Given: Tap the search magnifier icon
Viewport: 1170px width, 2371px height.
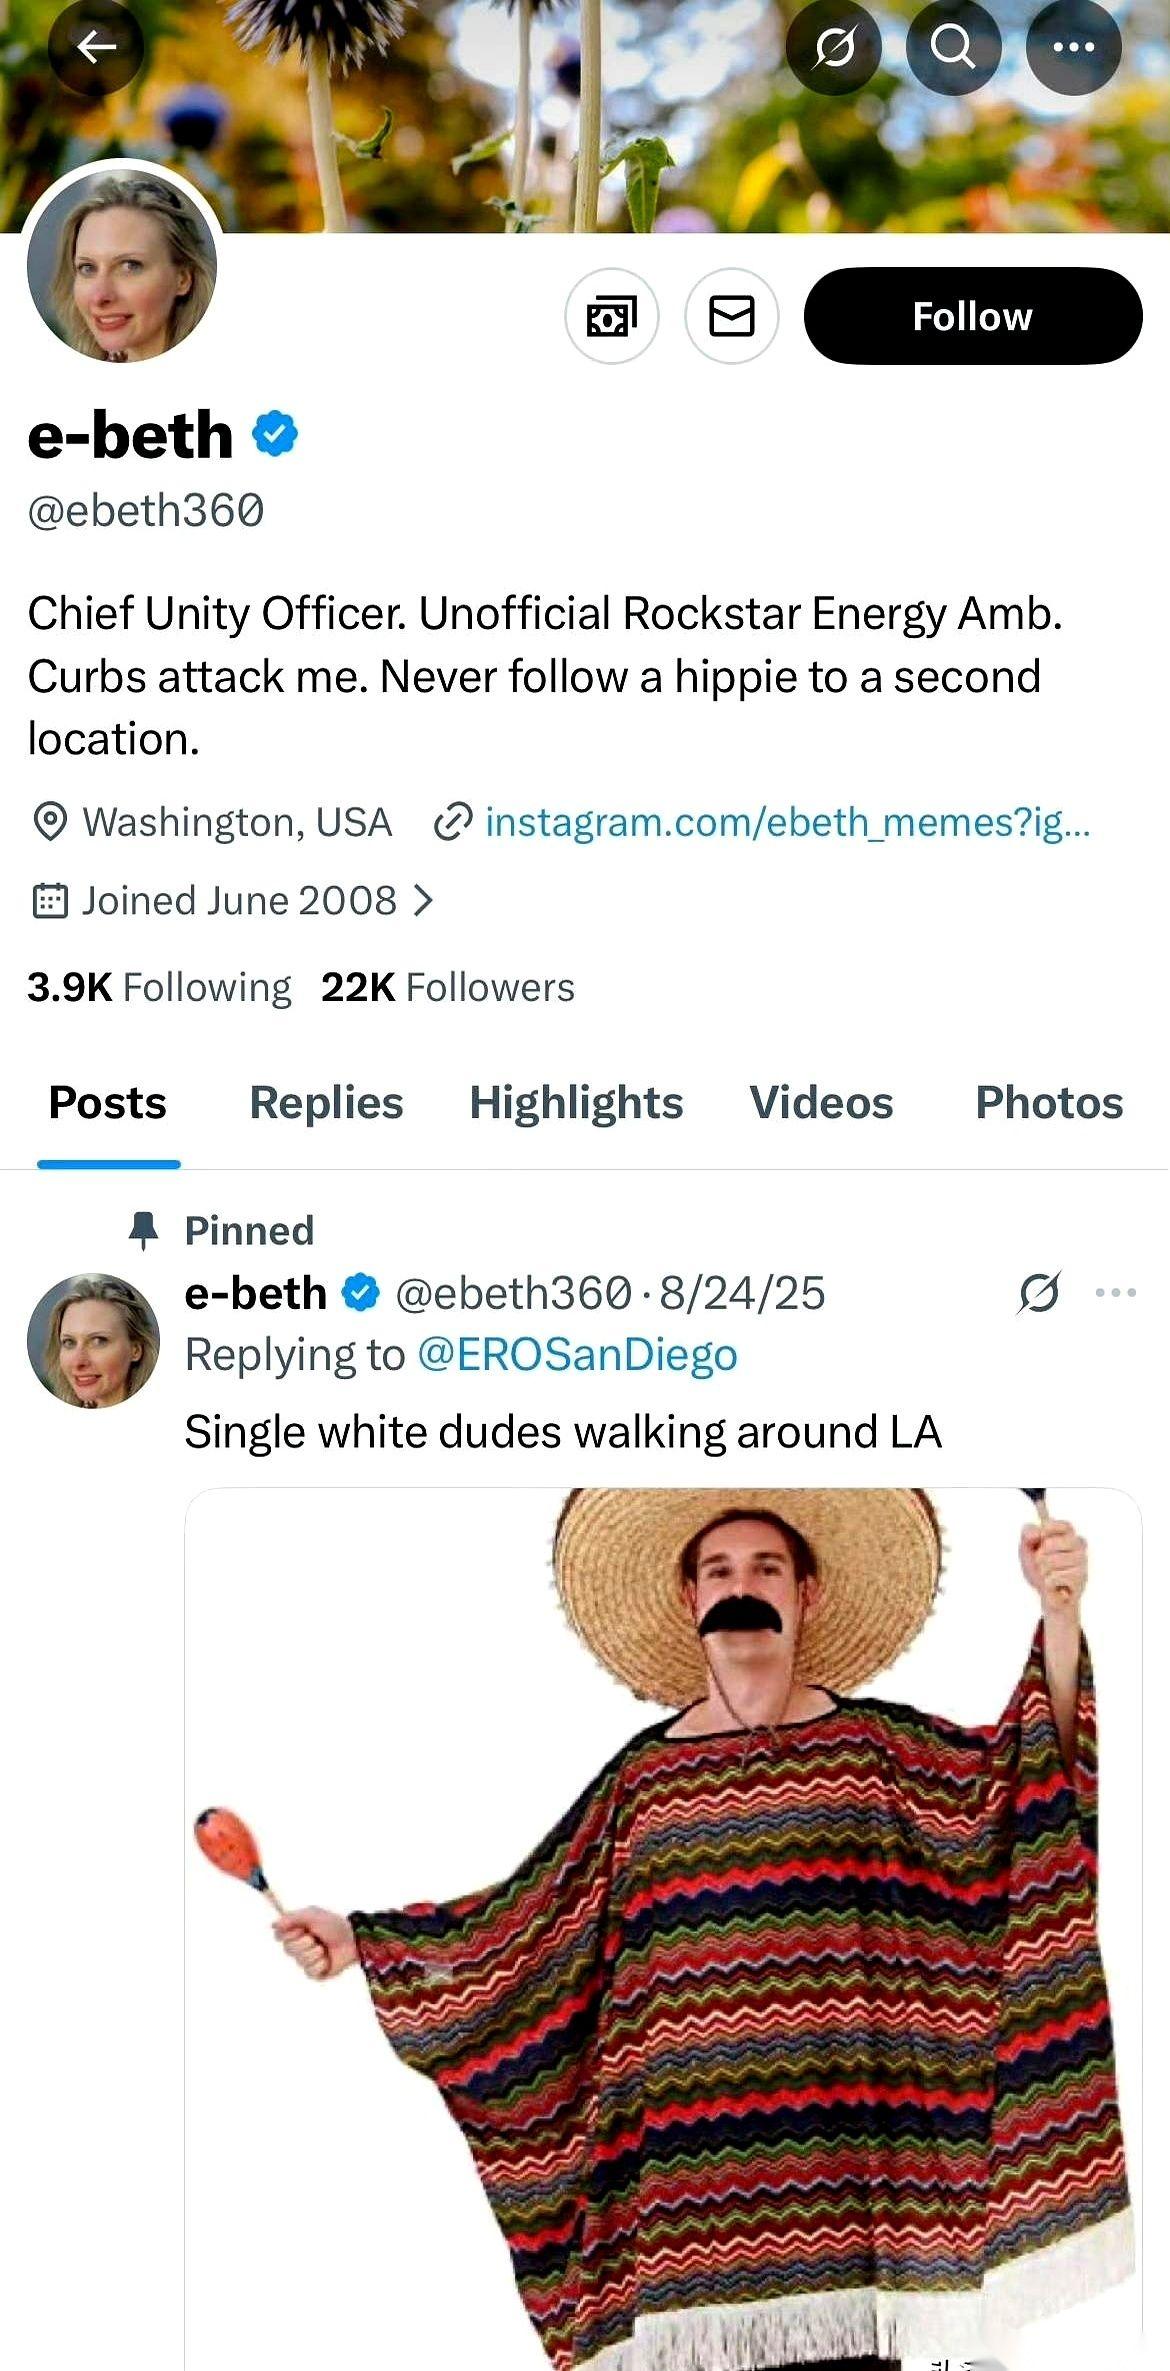Looking at the screenshot, I should tap(953, 47).
